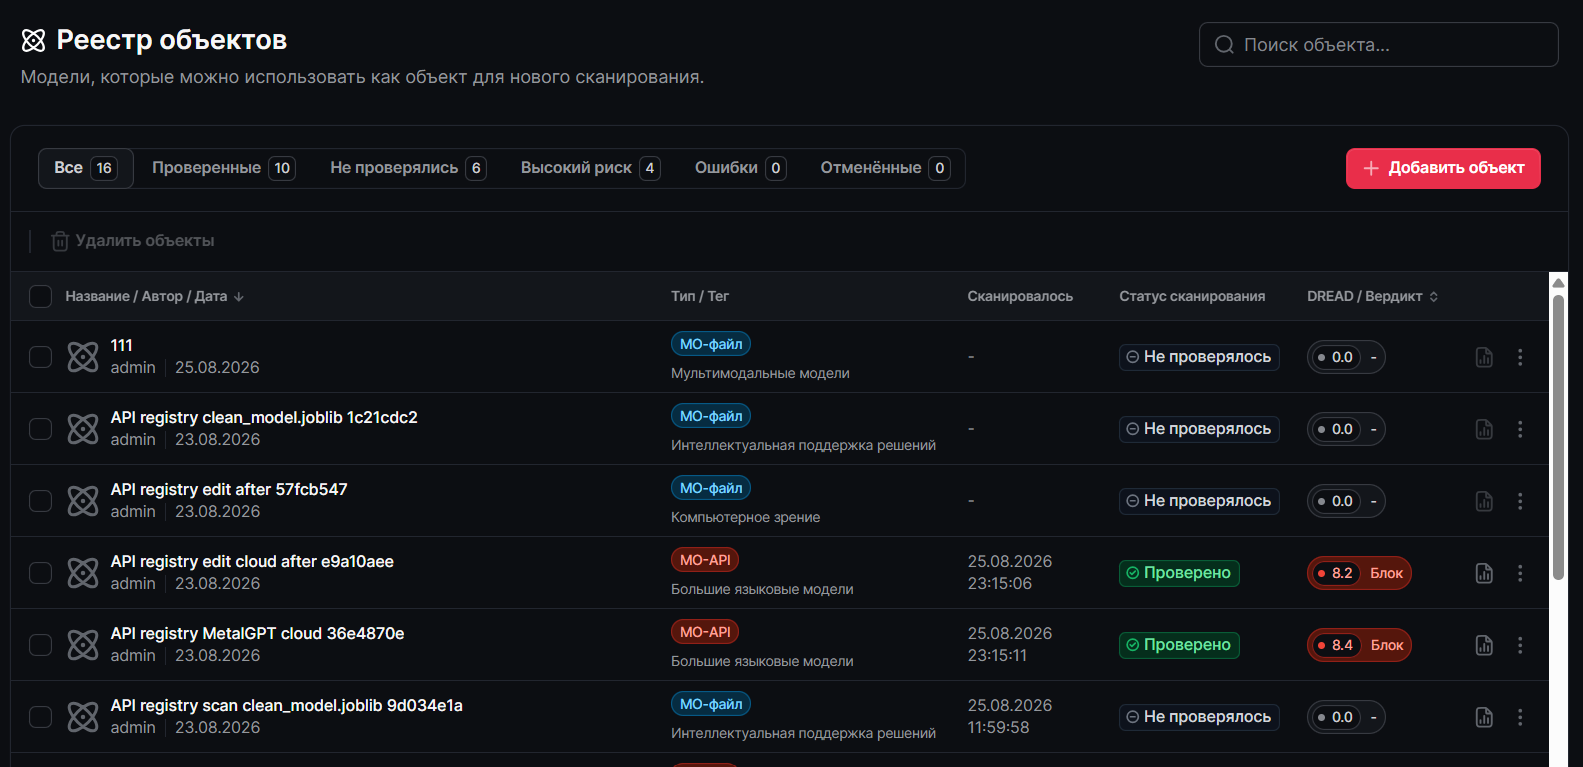Select the Все tab

tap(85, 168)
